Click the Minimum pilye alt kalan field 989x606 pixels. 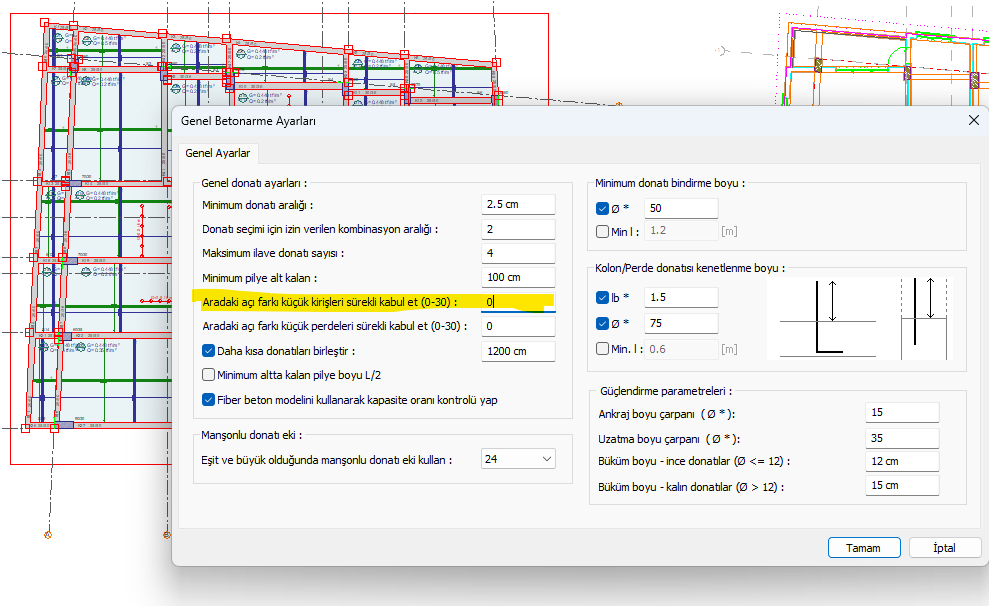[x=517, y=278]
